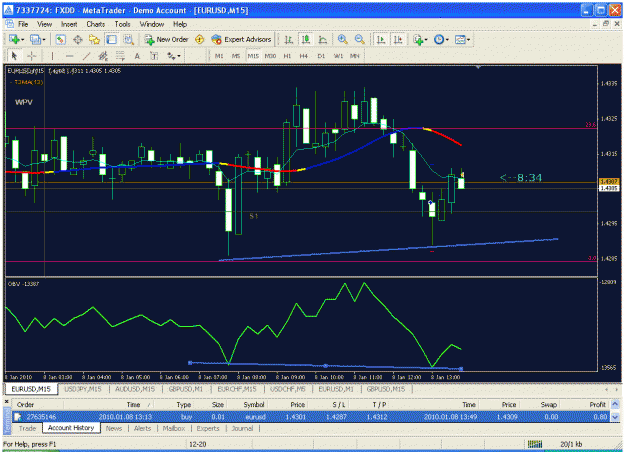
Task: Set timeframe to M30
Action: 270,56
